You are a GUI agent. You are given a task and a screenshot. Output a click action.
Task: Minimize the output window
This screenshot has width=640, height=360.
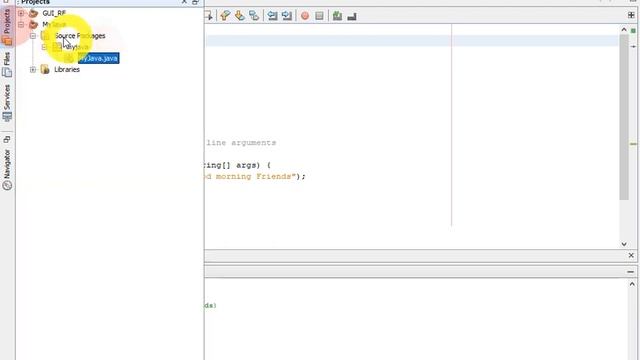[x=631, y=272]
